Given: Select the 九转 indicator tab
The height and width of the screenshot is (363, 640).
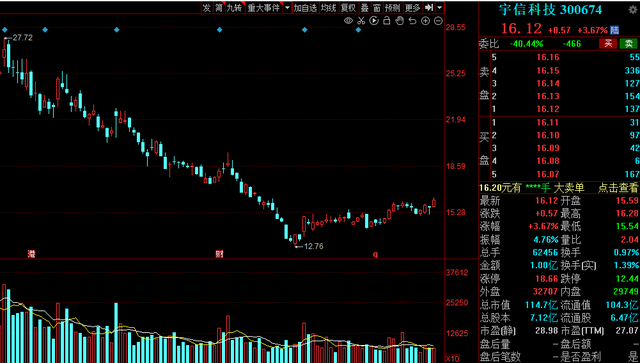Looking at the screenshot, I should coord(235,8).
